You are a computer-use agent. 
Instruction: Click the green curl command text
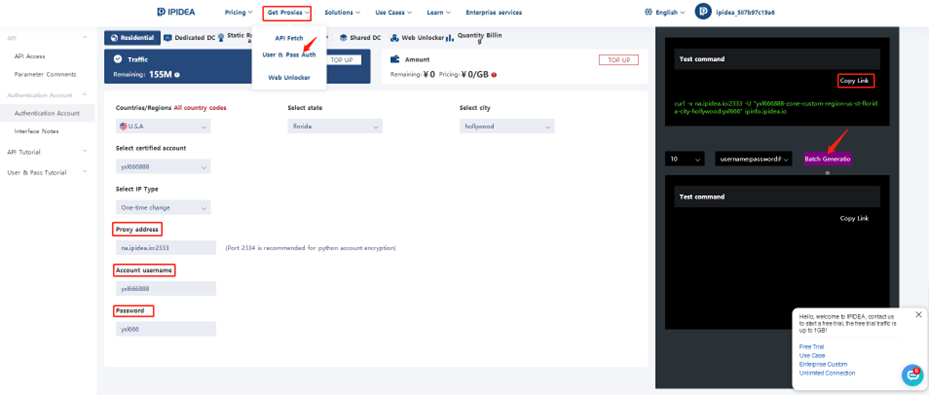coord(776,107)
